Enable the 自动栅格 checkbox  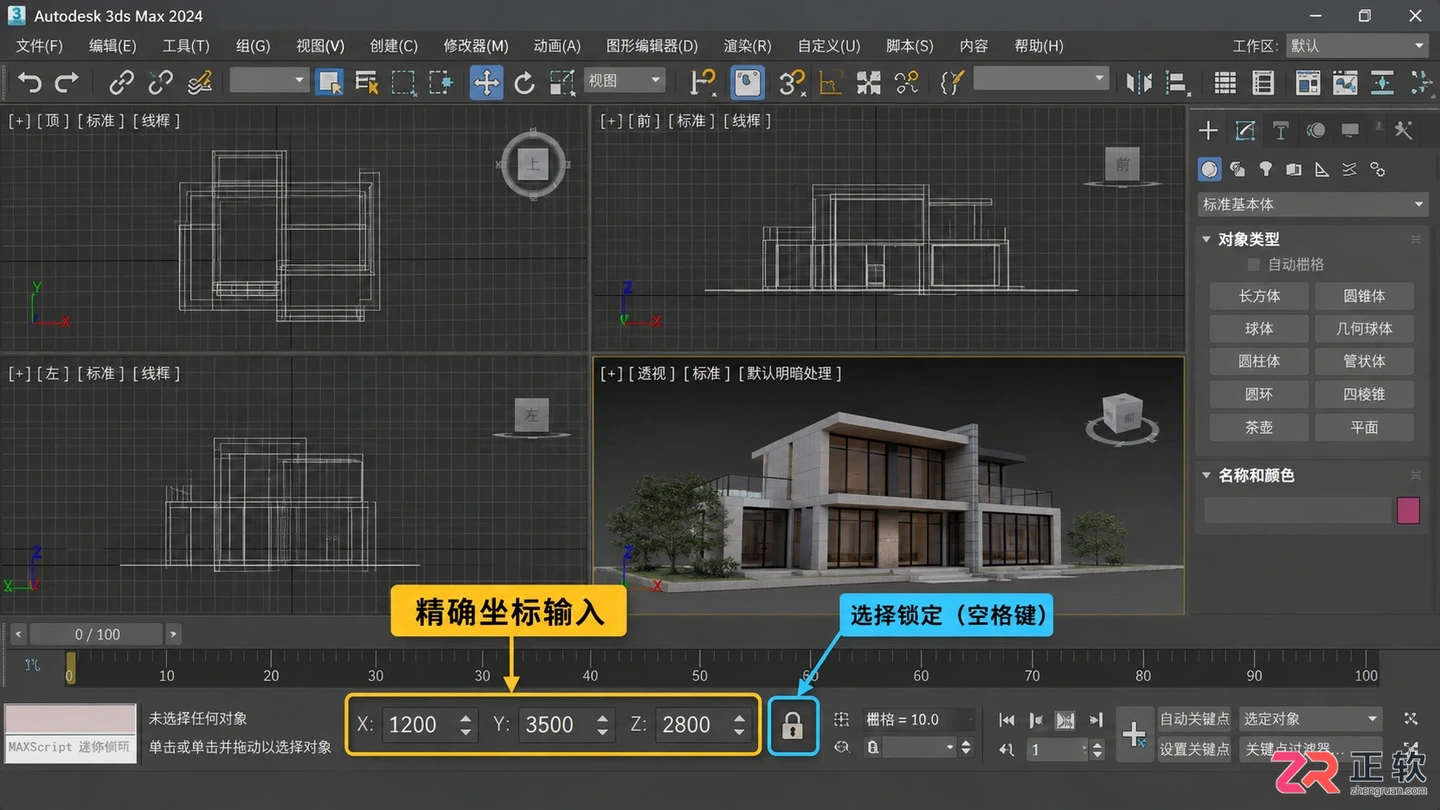tap(1253, 264)
